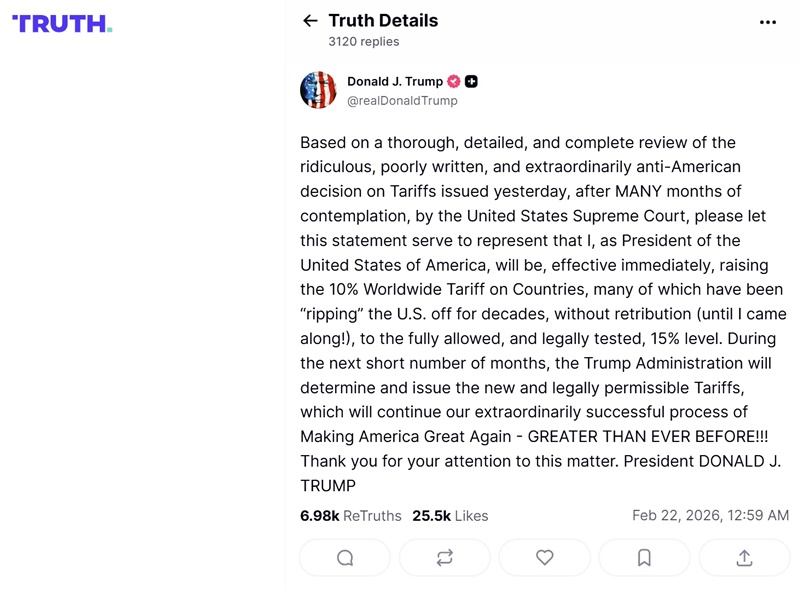
Task: View the 6.98k ReTruths list
Action: [350, 516]
